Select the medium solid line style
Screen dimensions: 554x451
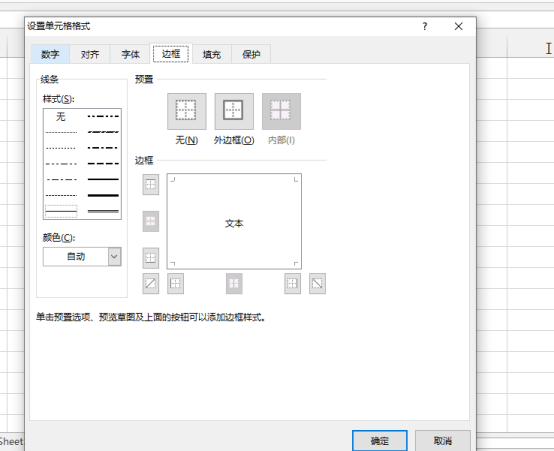click(103, 179)
